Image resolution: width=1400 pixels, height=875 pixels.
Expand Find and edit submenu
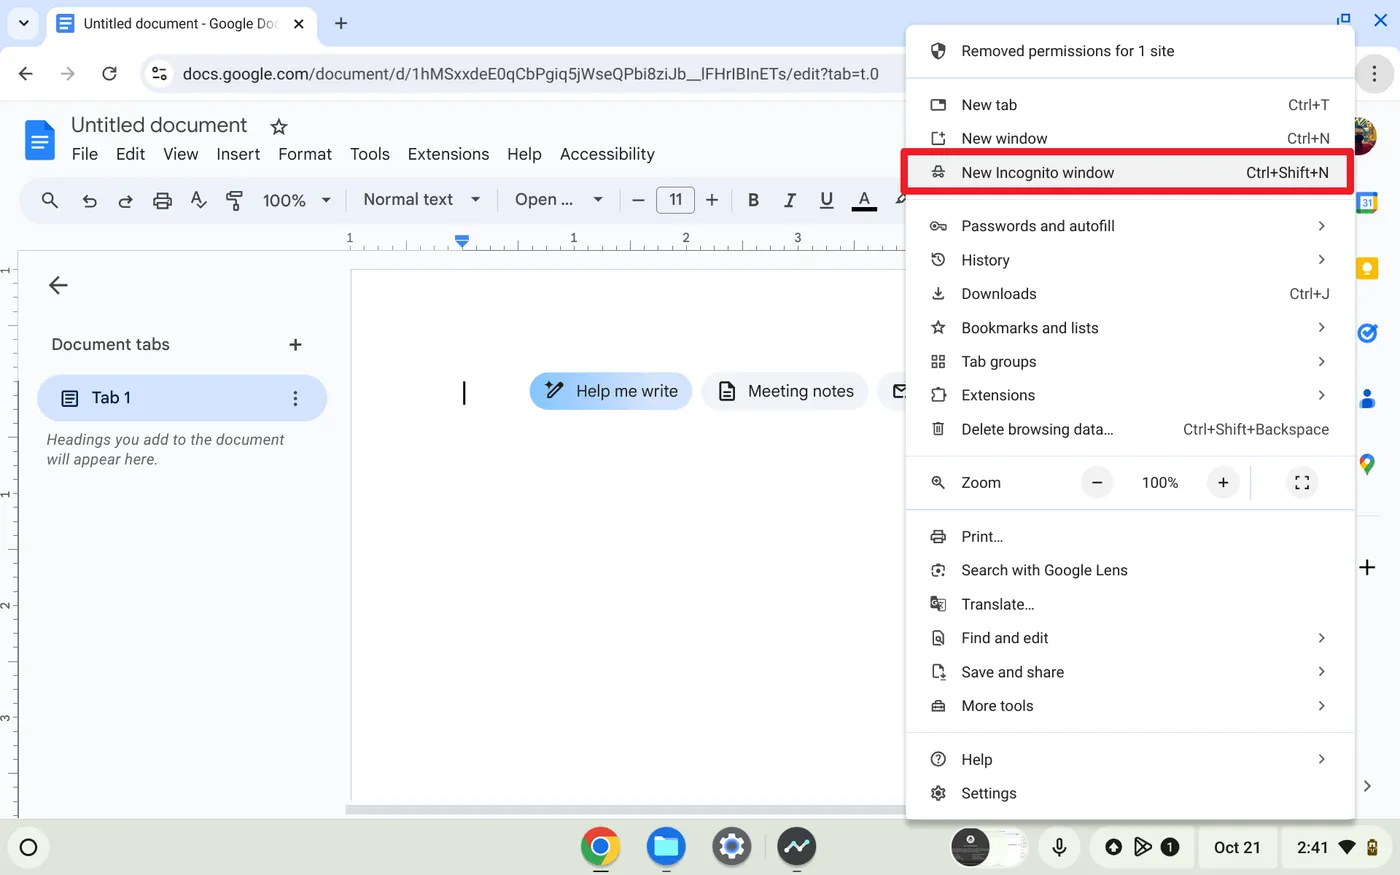click(1130, 638)
